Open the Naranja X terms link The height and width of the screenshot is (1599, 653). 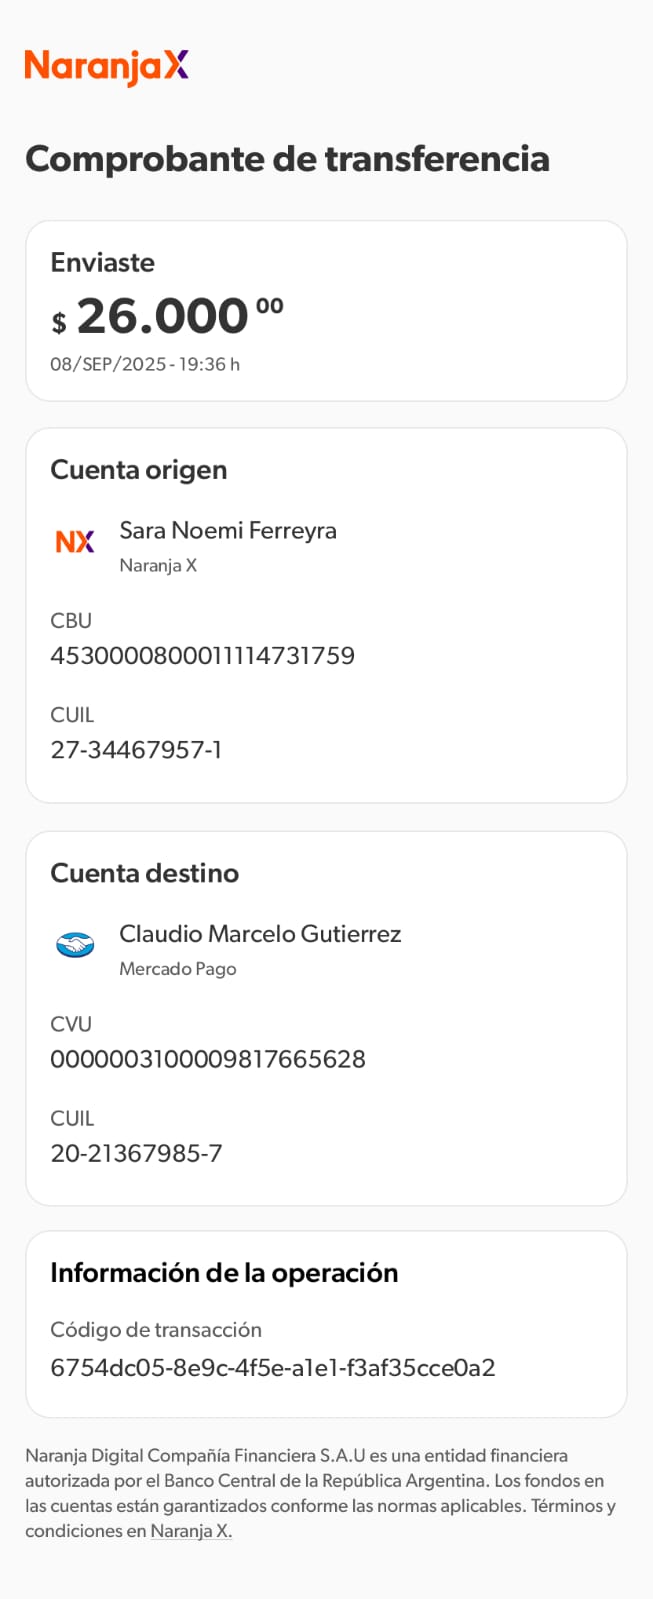click(191, 1531)
